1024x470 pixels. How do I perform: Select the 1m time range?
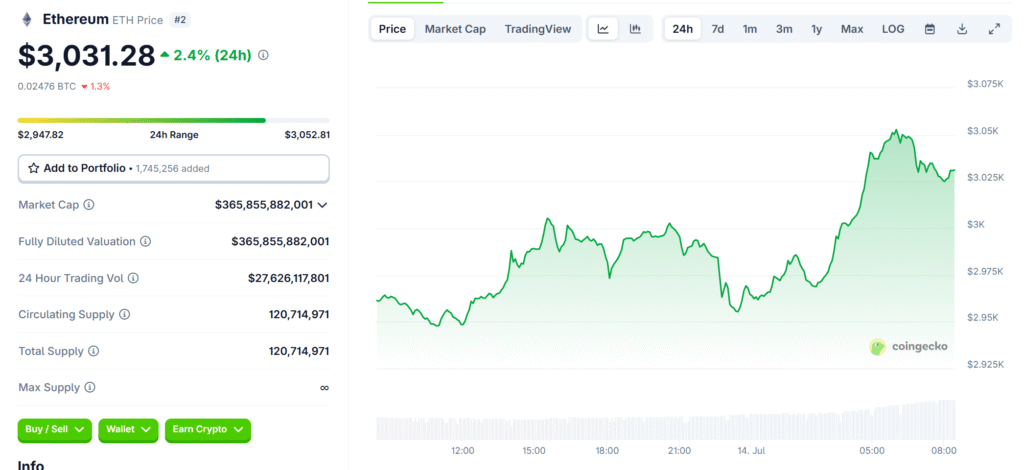pyautogui.click(x=750, y=29)
